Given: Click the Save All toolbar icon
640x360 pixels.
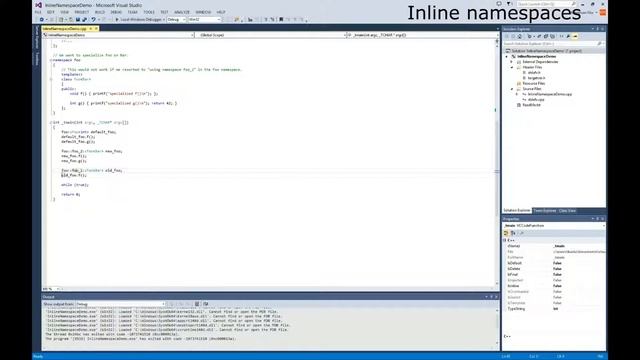Looking at the screenshot, I should pos(84,19).
